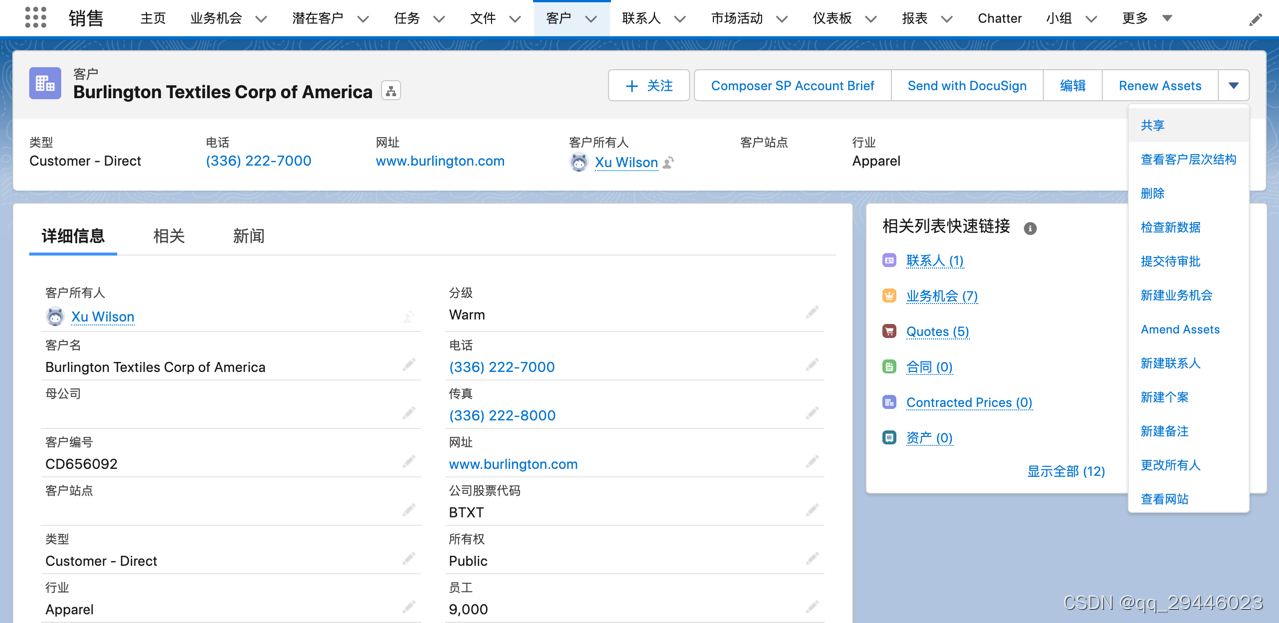Screen dimensions: 1279x623
Task: Choose 提交待审批 from actions menu
Action: pos(1188,261)
